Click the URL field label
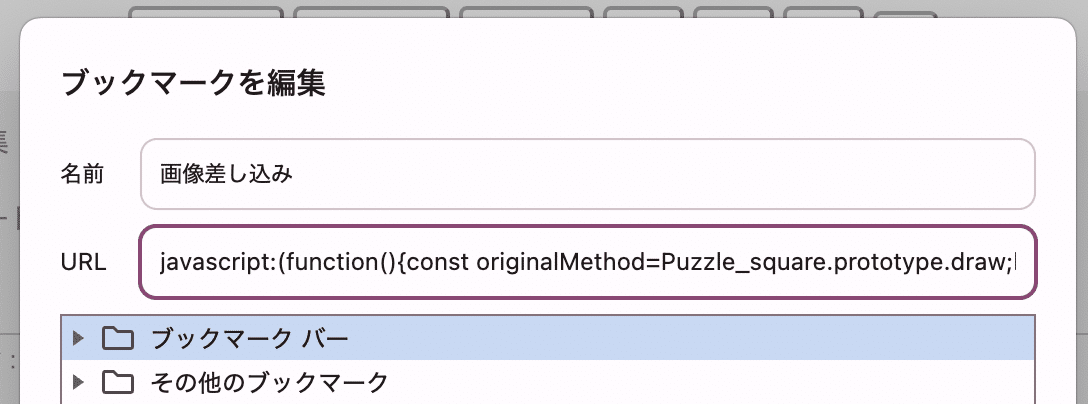The width and height of the screenshot is (1088, 404). pyautogui.click(x=83, y=263)
